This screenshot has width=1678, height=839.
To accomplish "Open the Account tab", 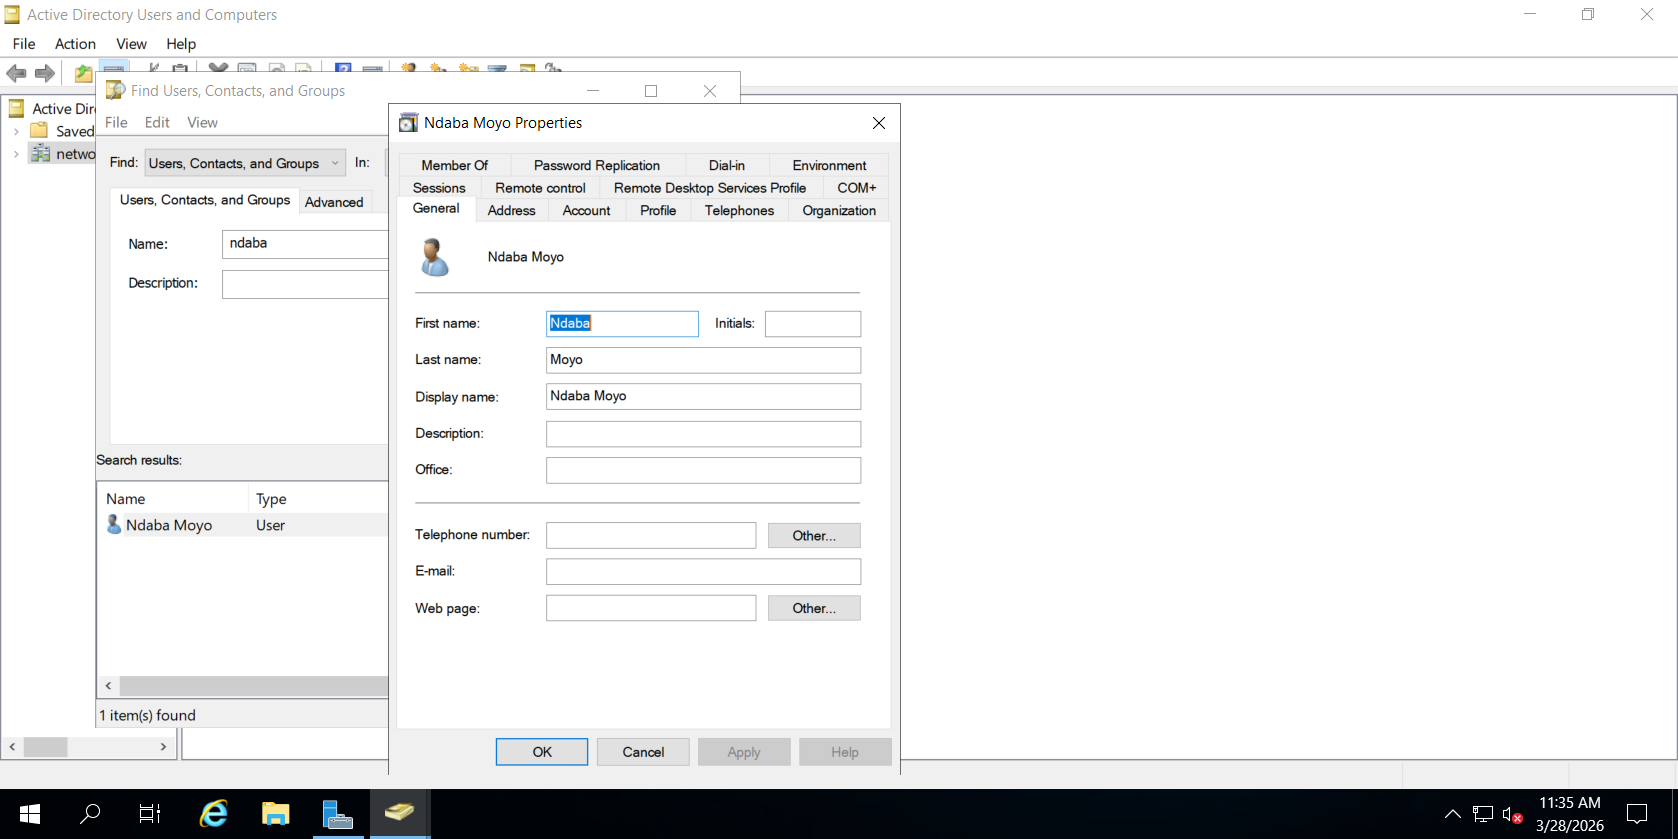I will click(x=586, y=211).
